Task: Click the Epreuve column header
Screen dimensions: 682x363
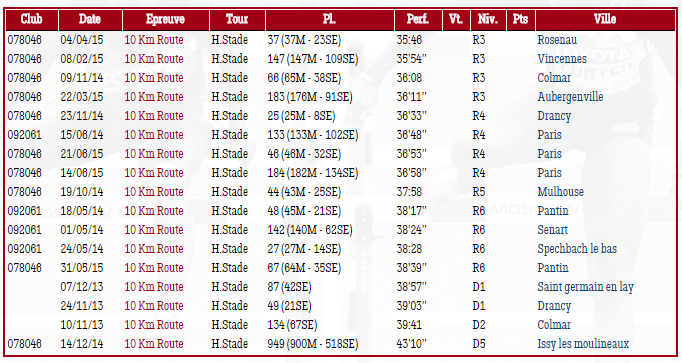Action: pyautogui.click(x=165, y=20)
